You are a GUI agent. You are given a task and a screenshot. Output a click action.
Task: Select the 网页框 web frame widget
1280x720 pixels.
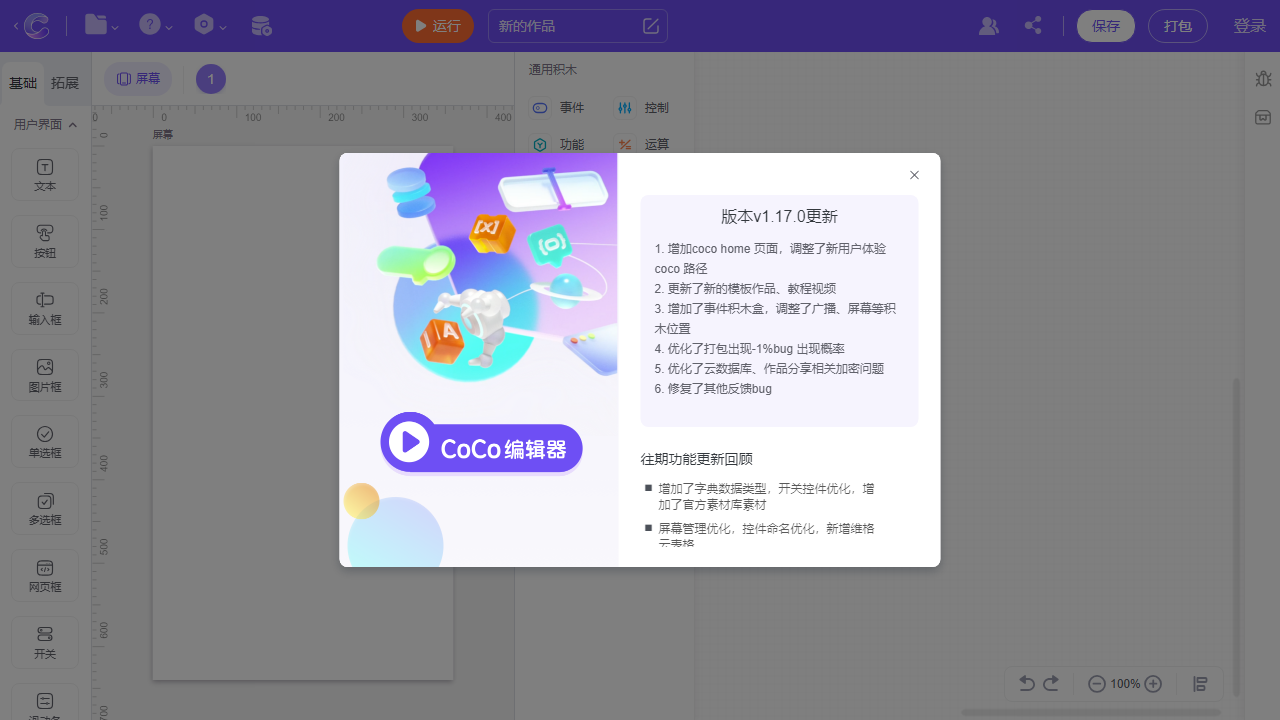[x=45, y=576]
